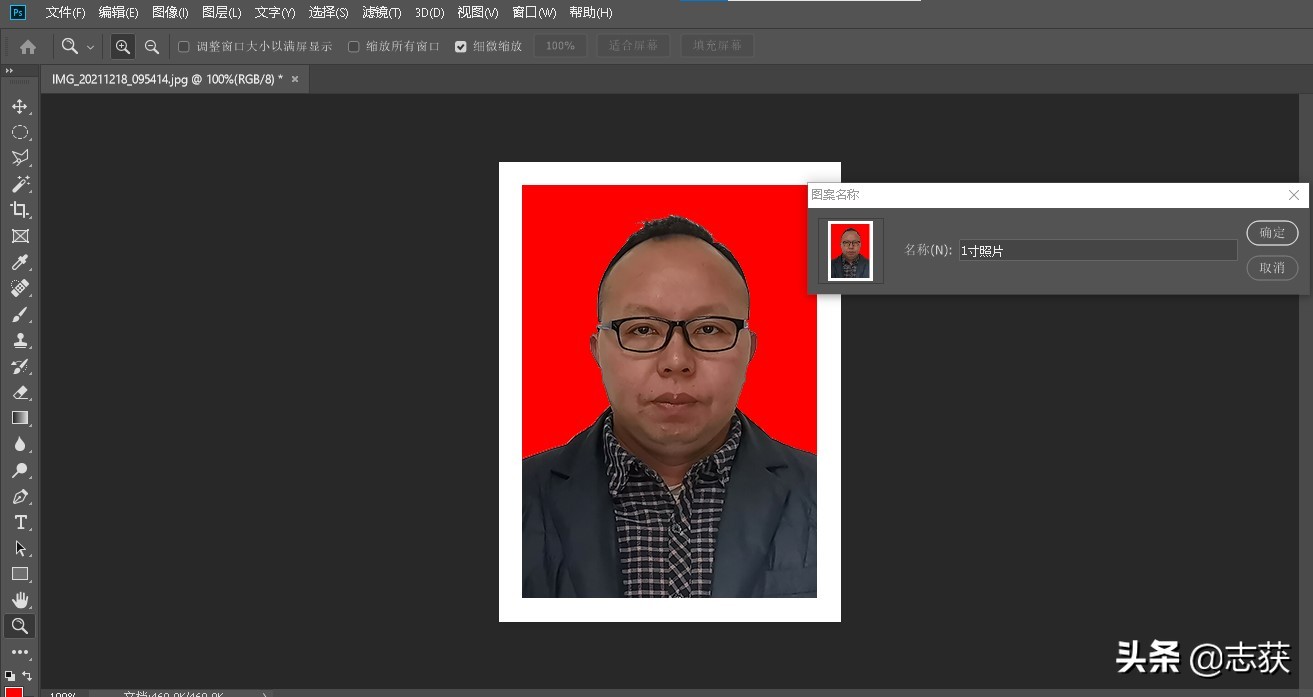
Task: Click the 适合屏幕 button
Action: (x=632, y=46)
